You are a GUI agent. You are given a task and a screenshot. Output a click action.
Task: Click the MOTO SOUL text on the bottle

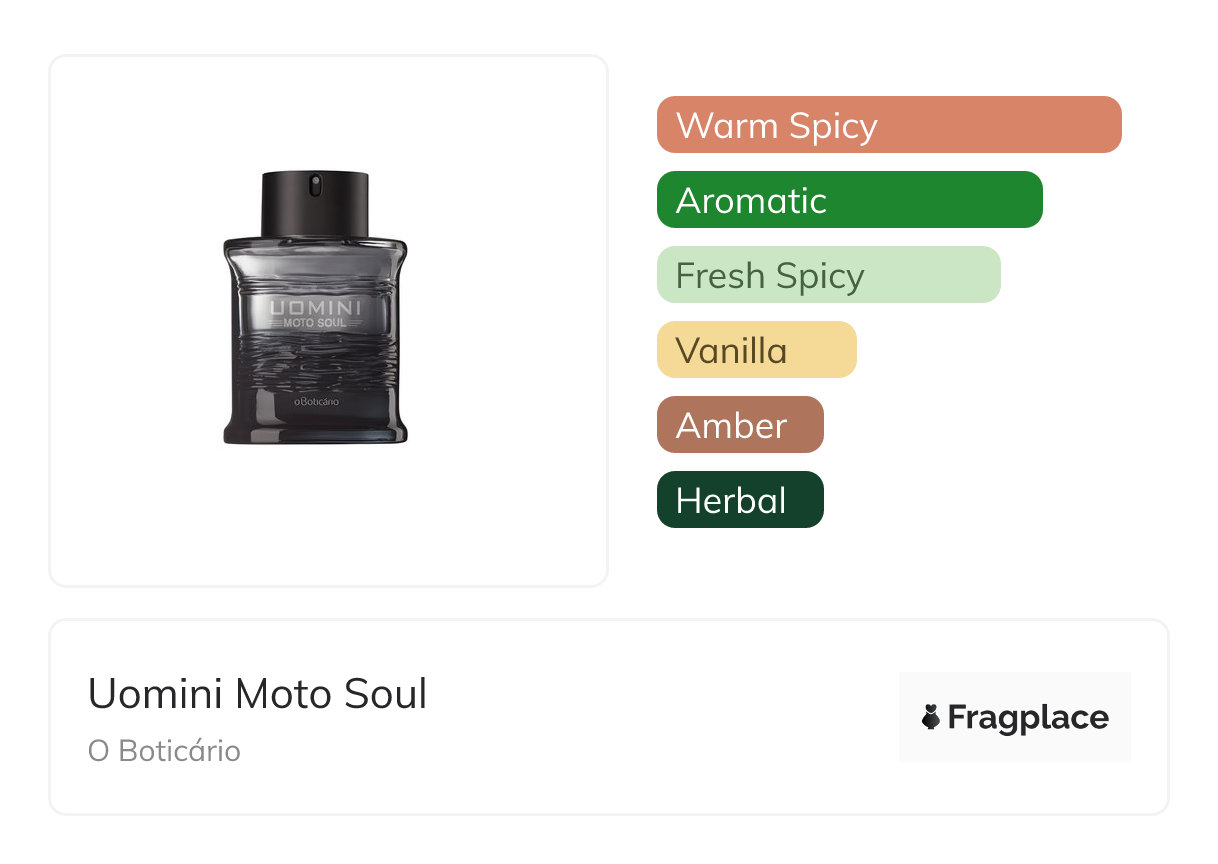click(315, 323)
